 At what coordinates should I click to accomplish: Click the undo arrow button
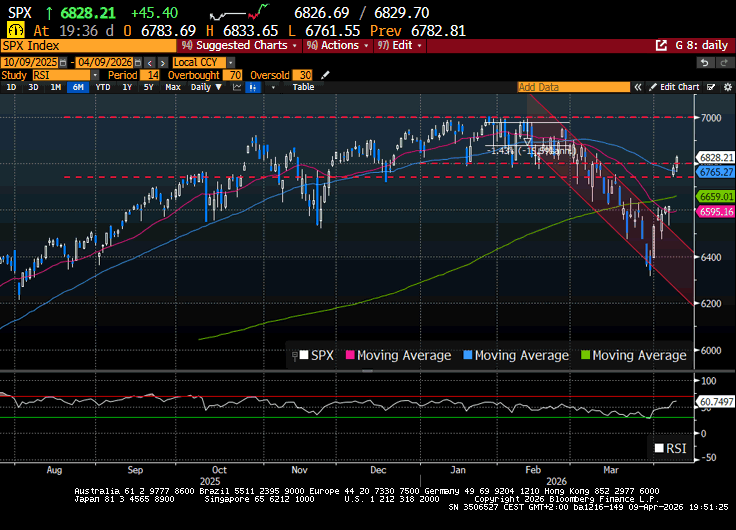click(x=706, y=62)
